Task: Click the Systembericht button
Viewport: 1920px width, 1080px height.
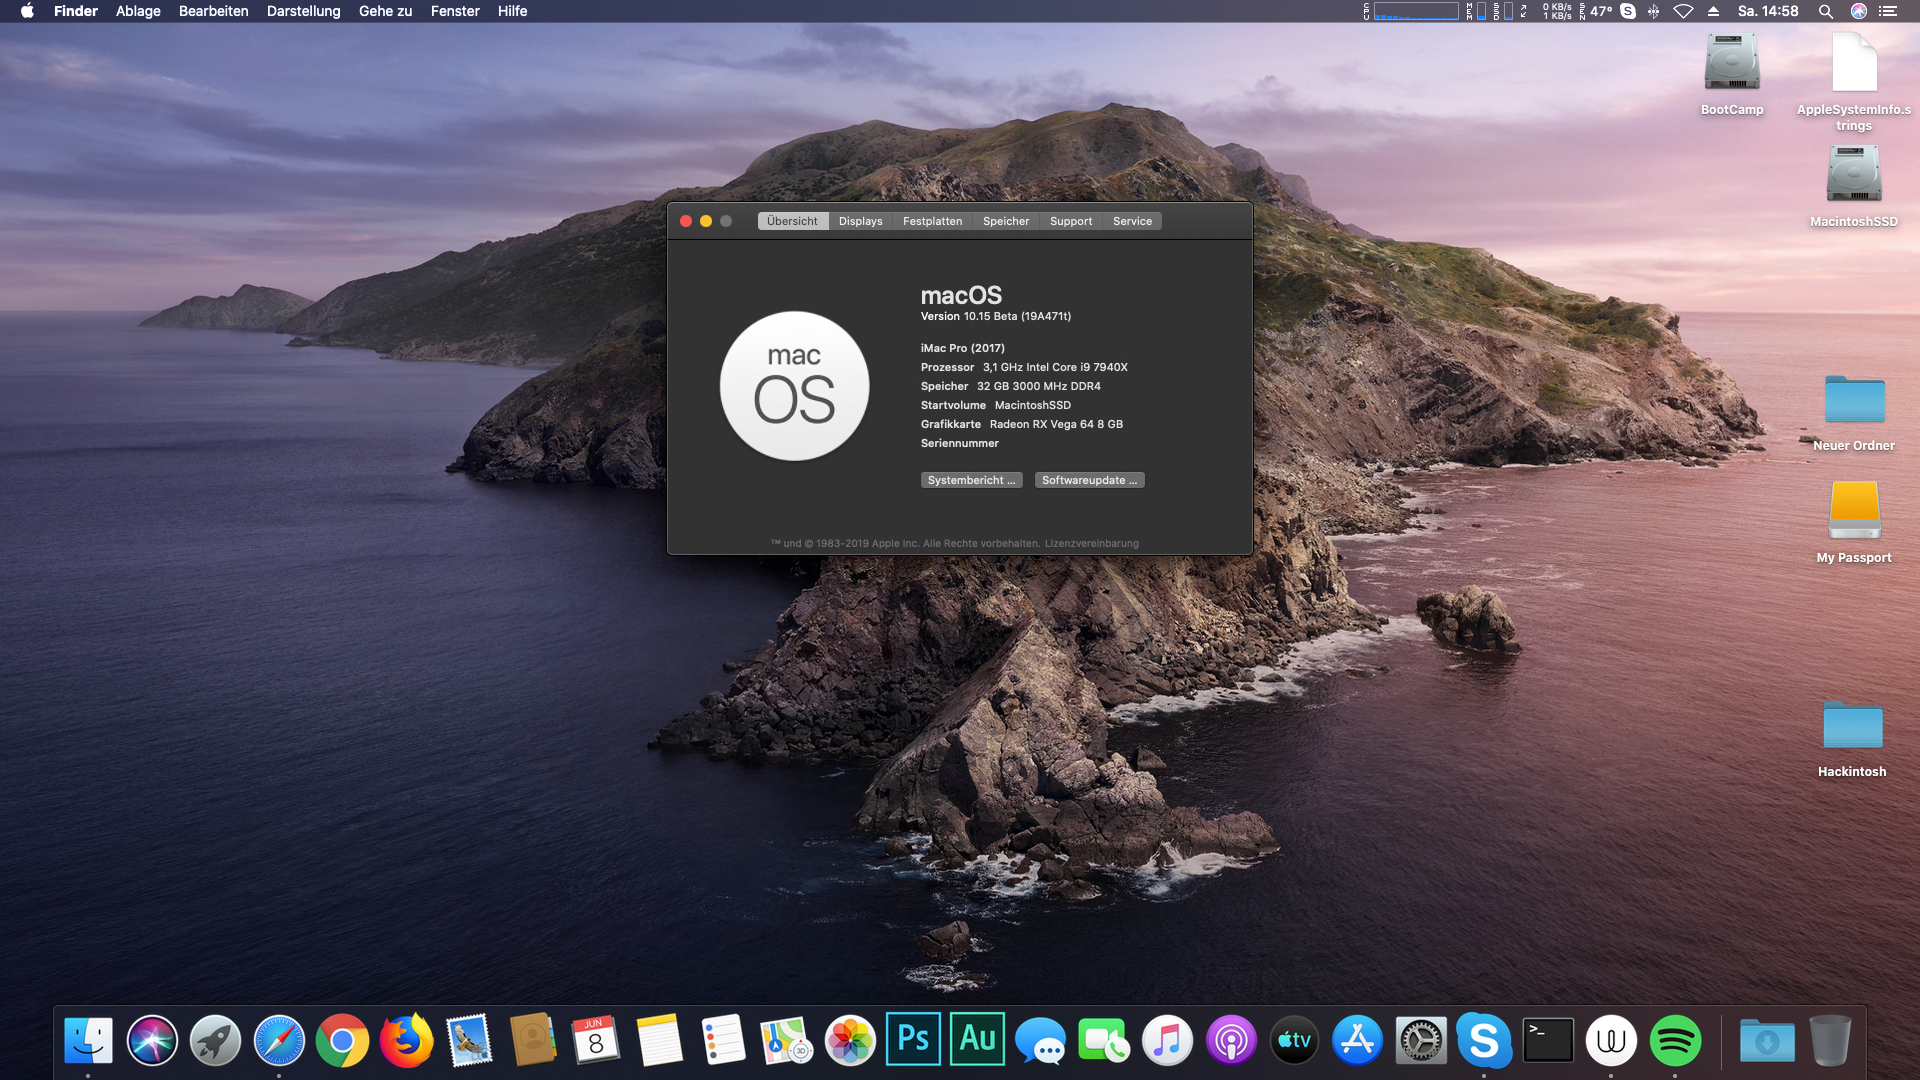Action: coord(971,480)
